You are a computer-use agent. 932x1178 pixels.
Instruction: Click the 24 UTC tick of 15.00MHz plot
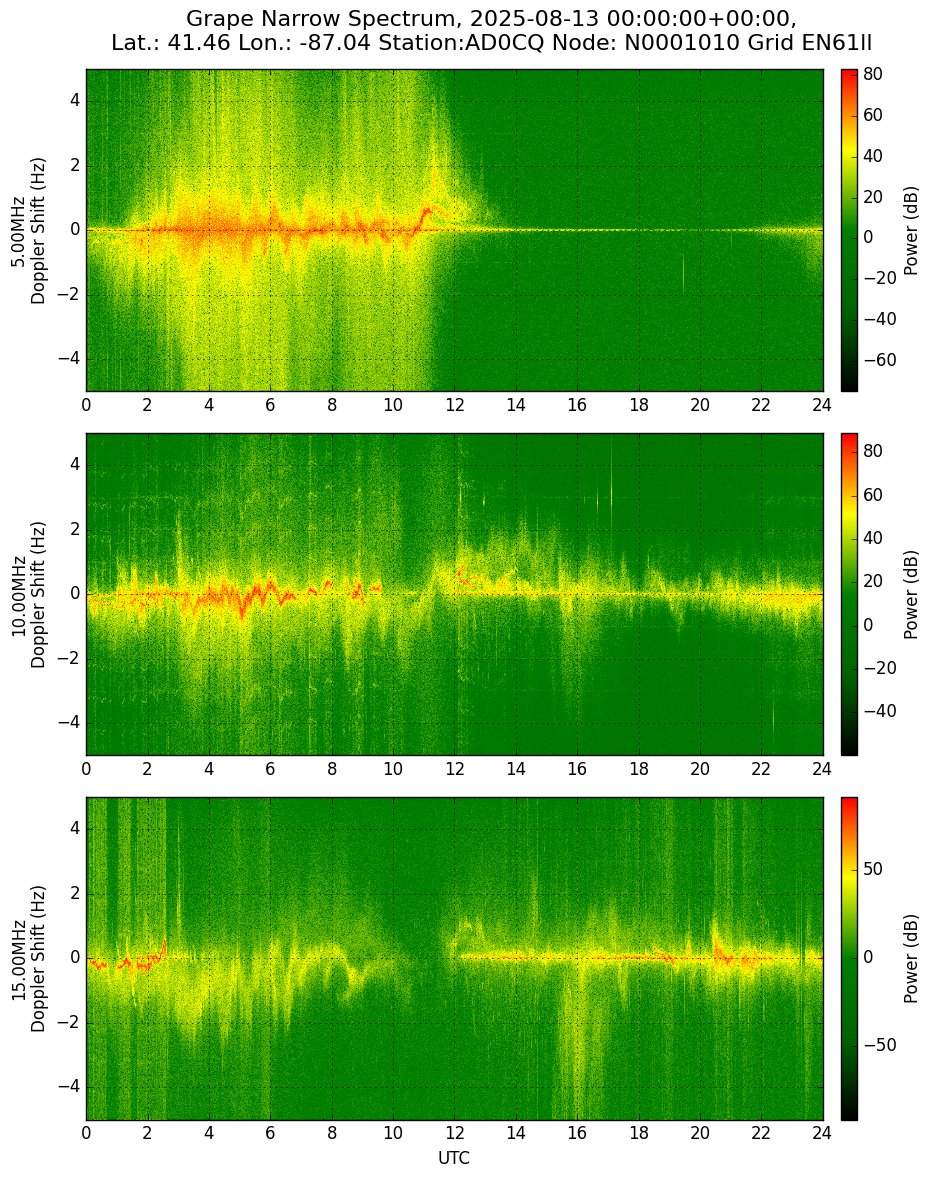[x=822, y=1133]
